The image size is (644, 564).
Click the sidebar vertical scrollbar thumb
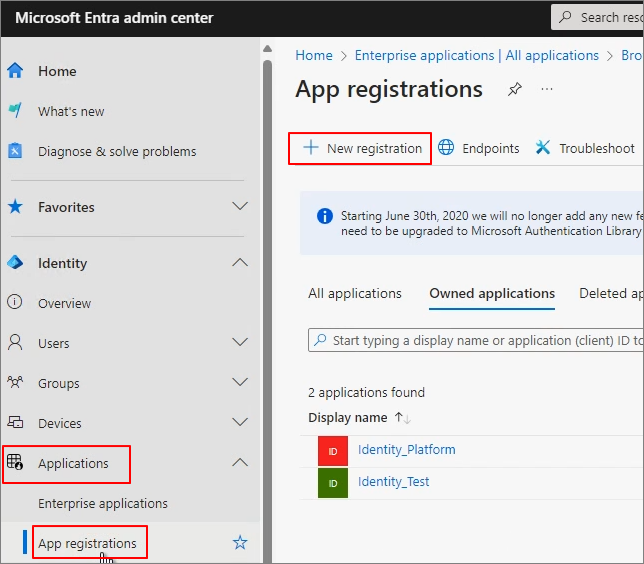pos(267,311)
